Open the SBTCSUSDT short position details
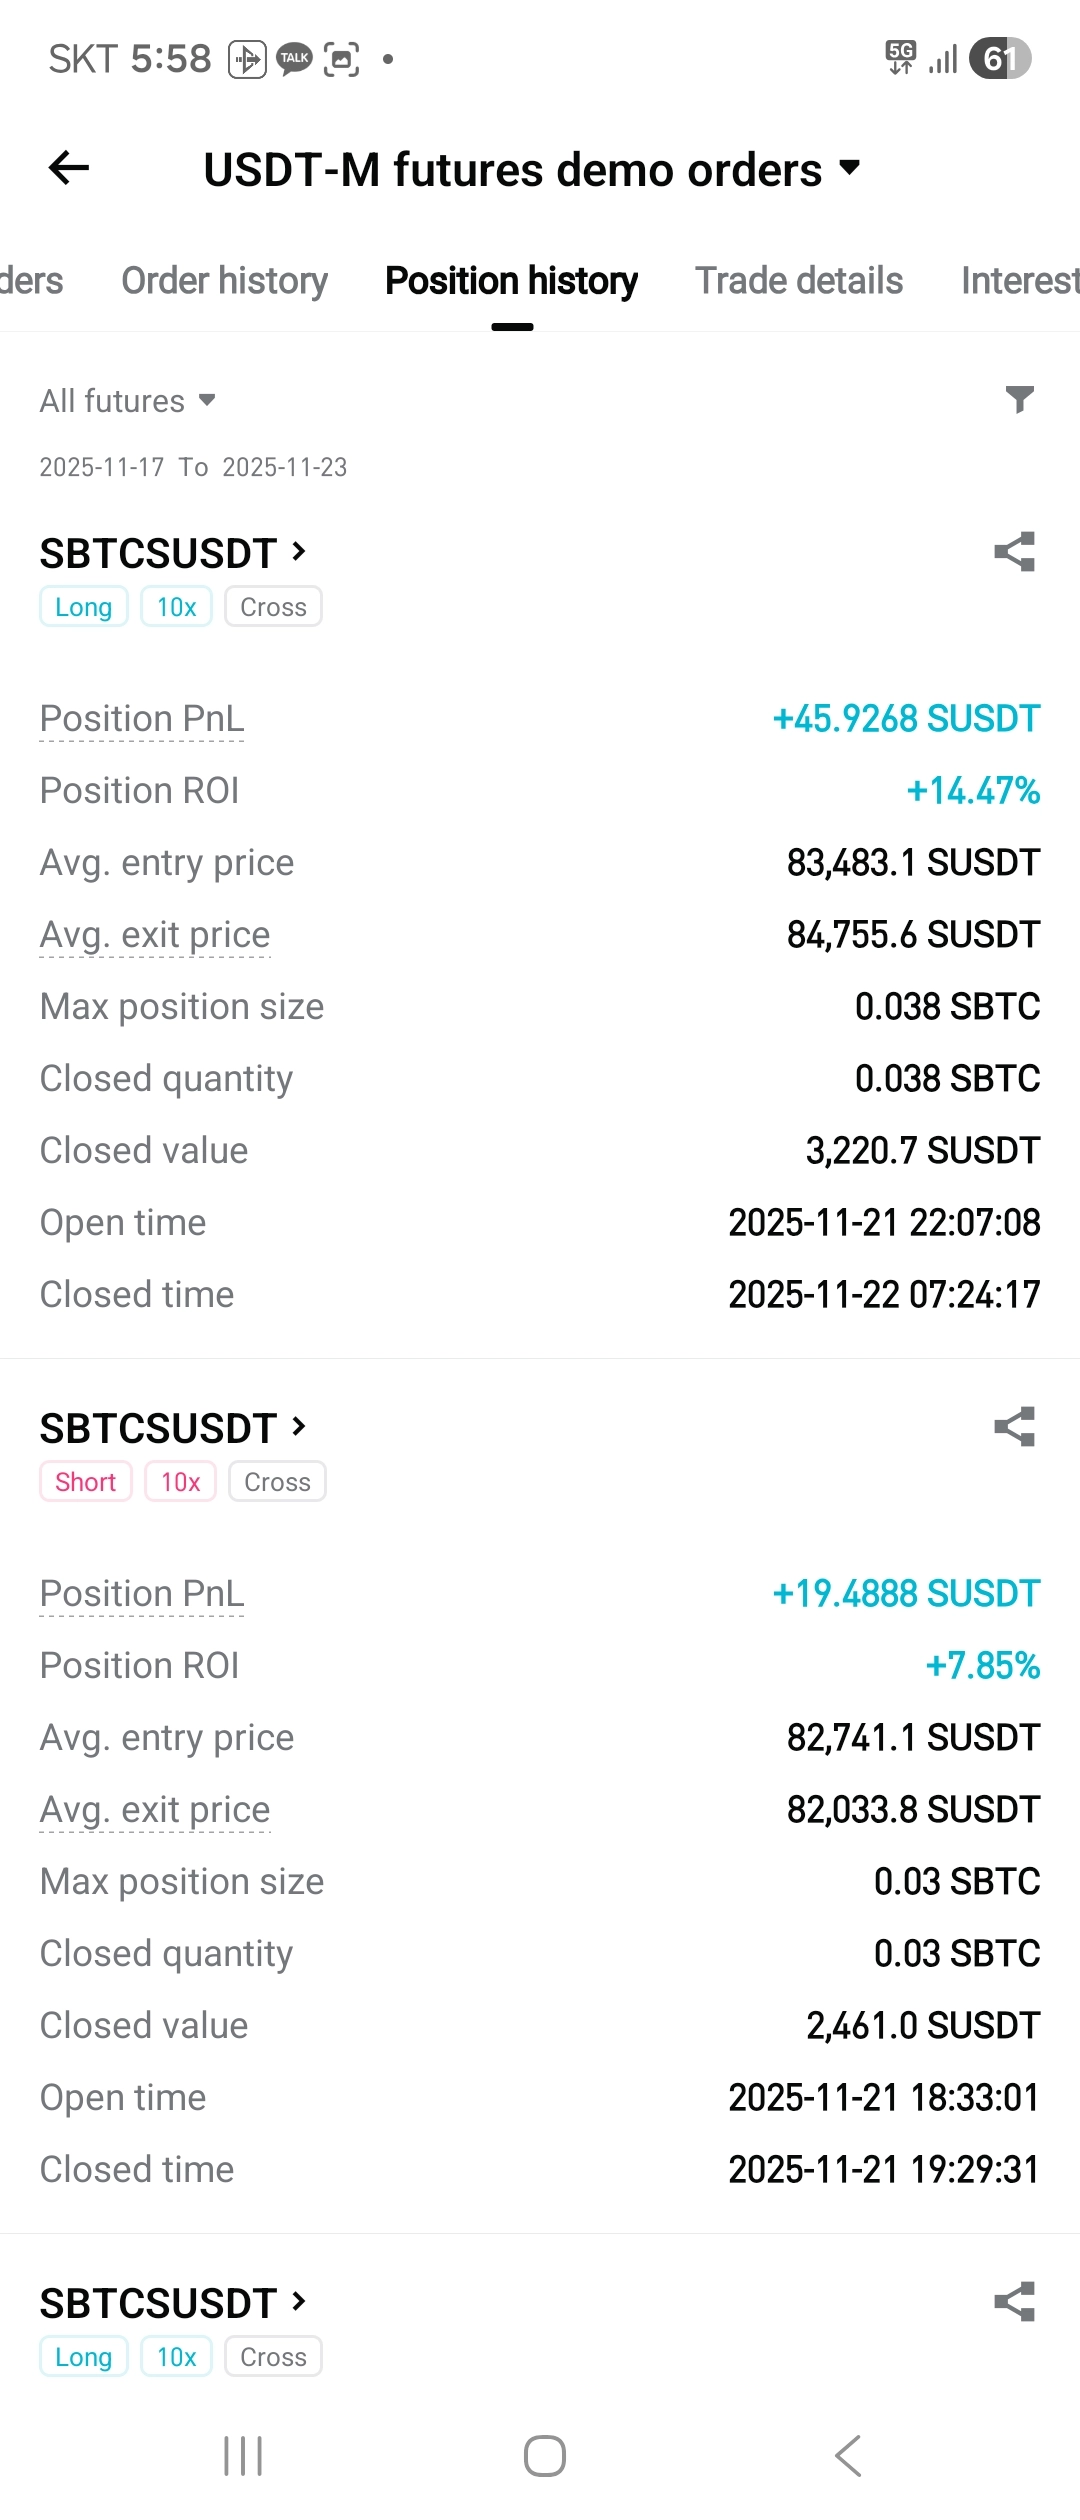The height and width of the screenshot is (2520, 1080). pos(173,1428)
